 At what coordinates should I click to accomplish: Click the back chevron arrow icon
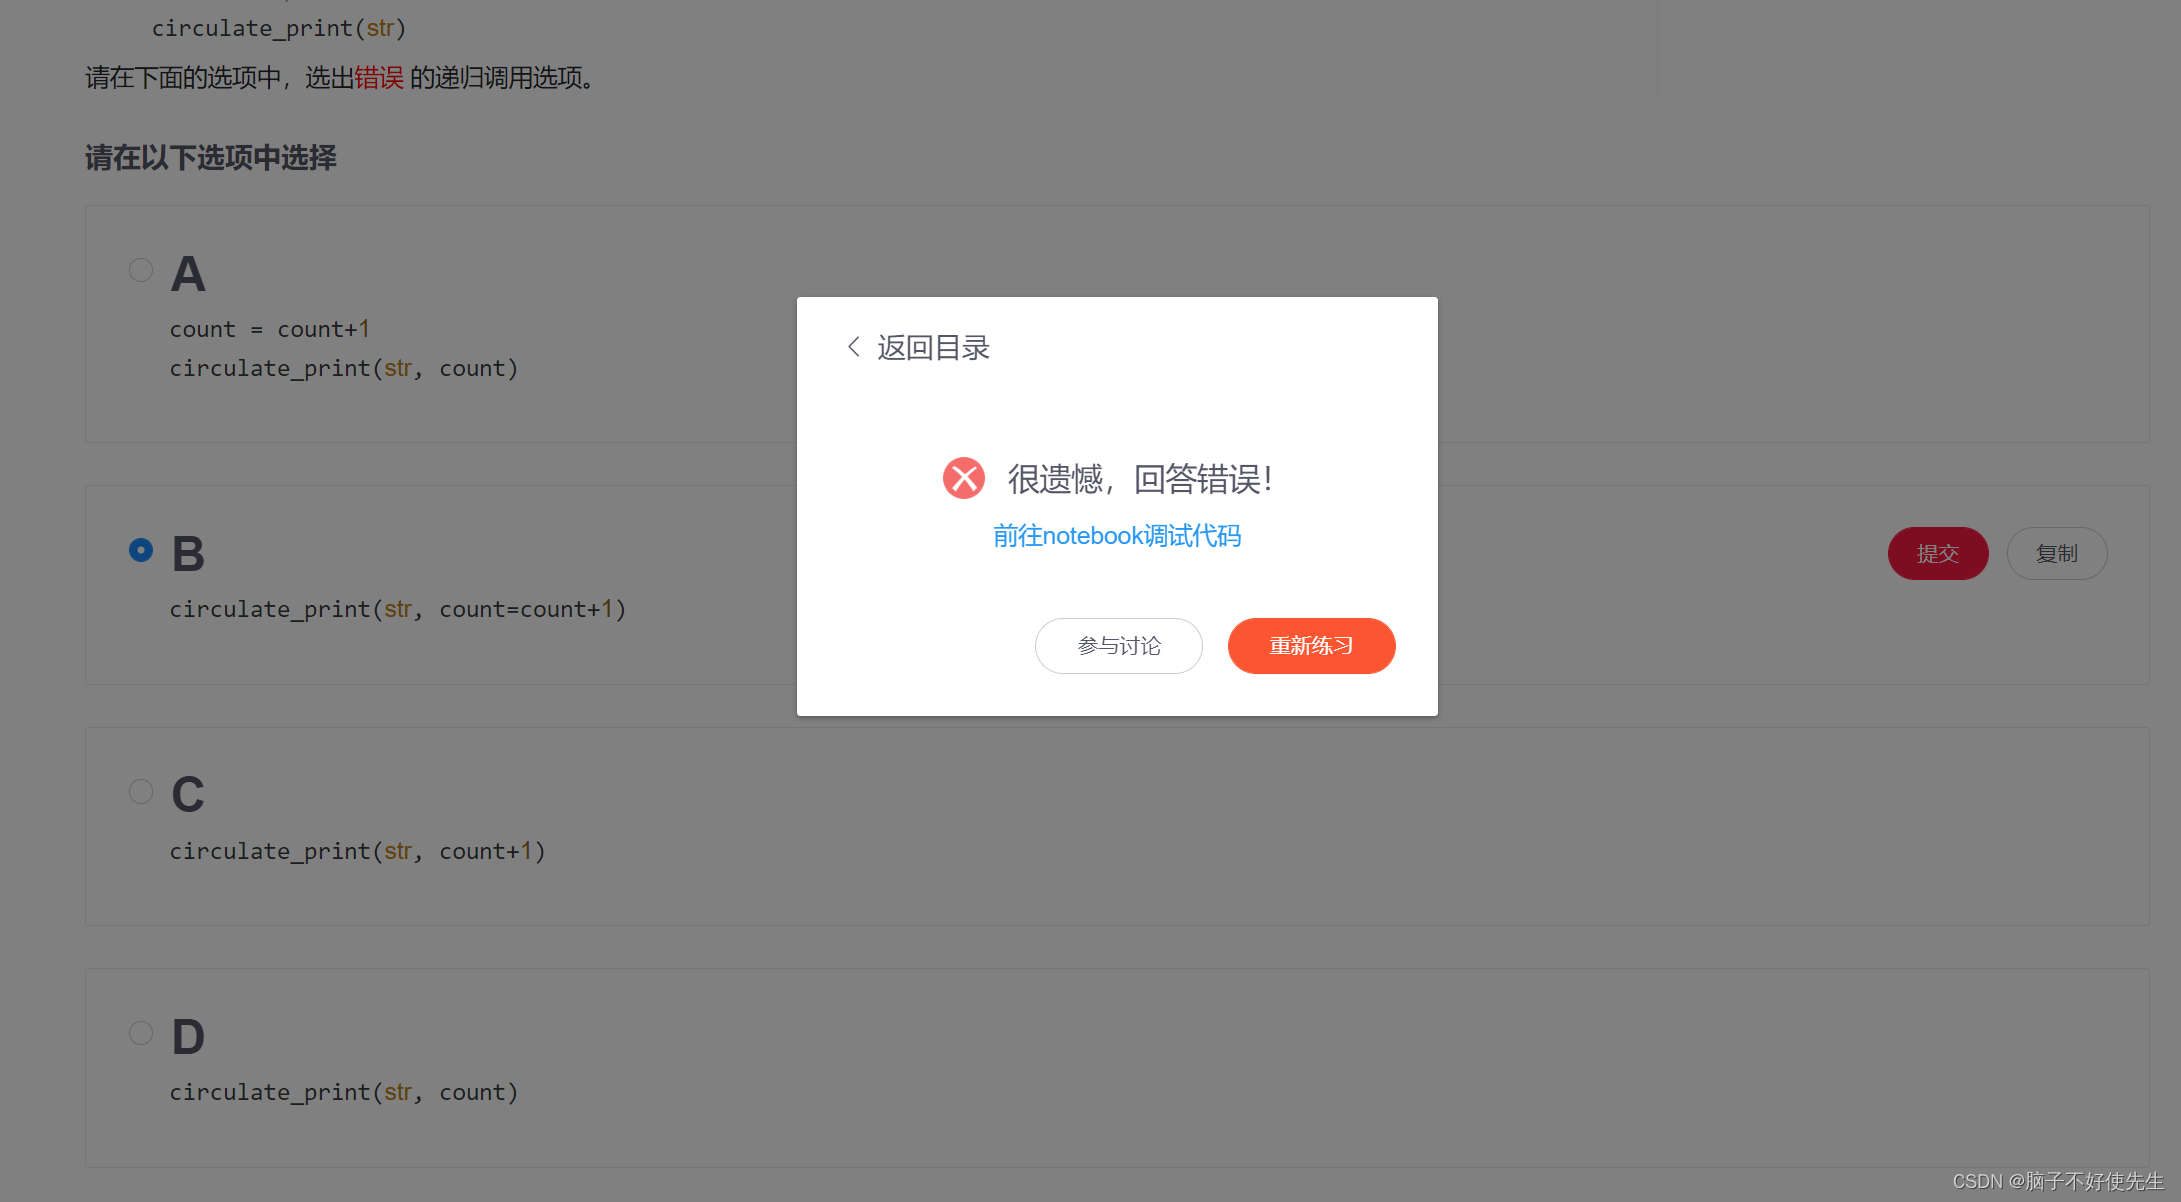853,347
